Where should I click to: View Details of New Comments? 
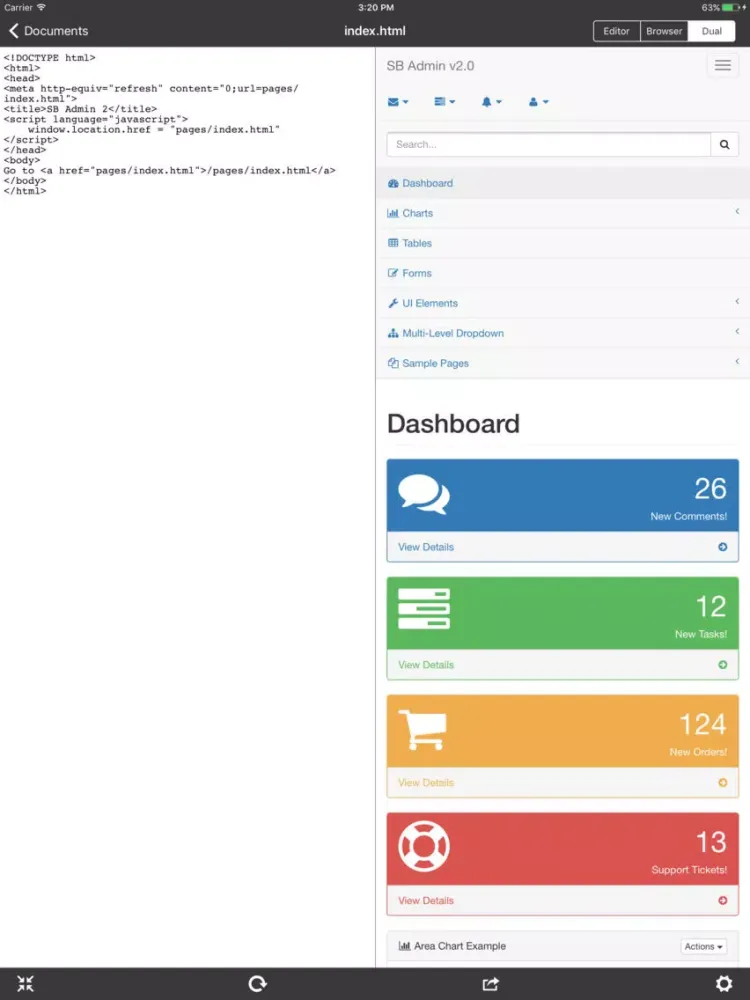(x=426, y=547)
